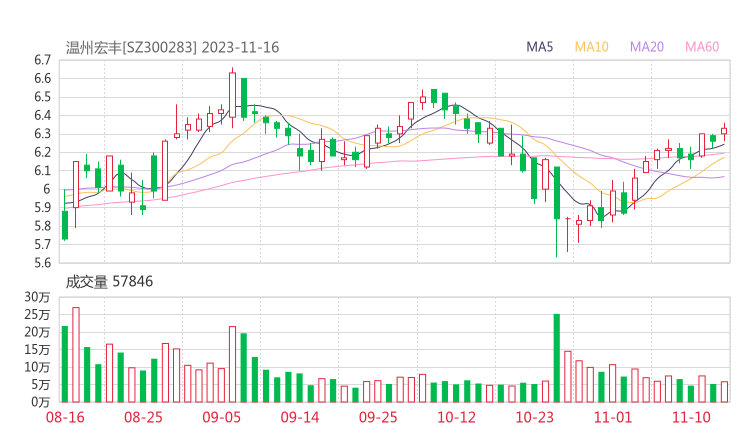Click the 15万 volume axis label
740x440 pixels.
tap(37, 350)
